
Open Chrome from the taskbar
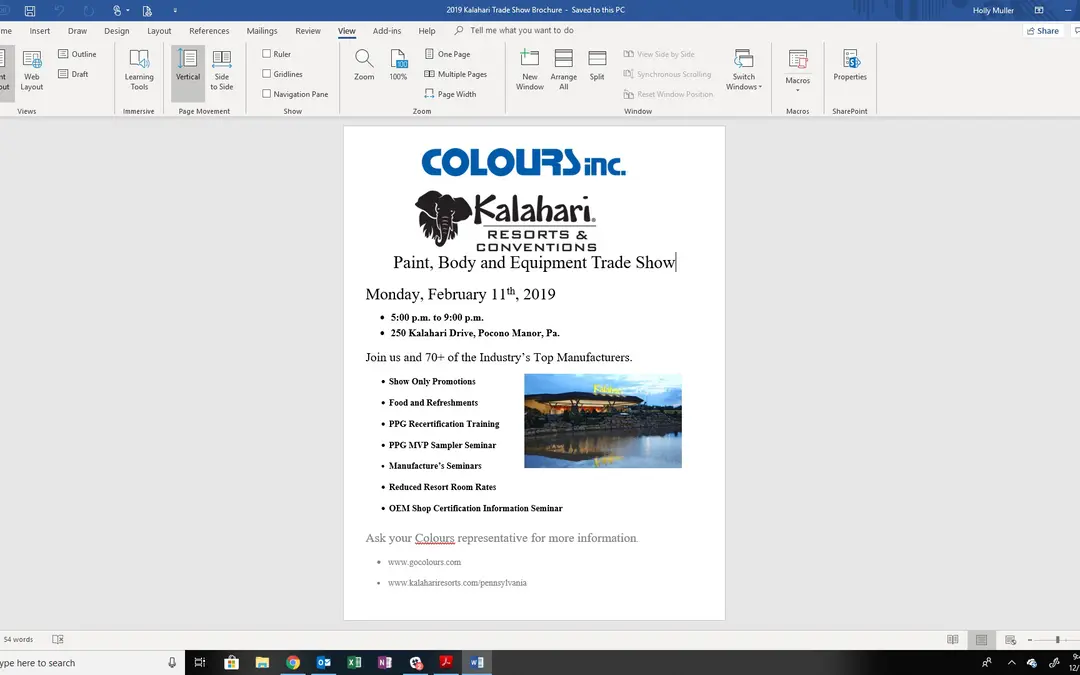(x=293, y=663)
